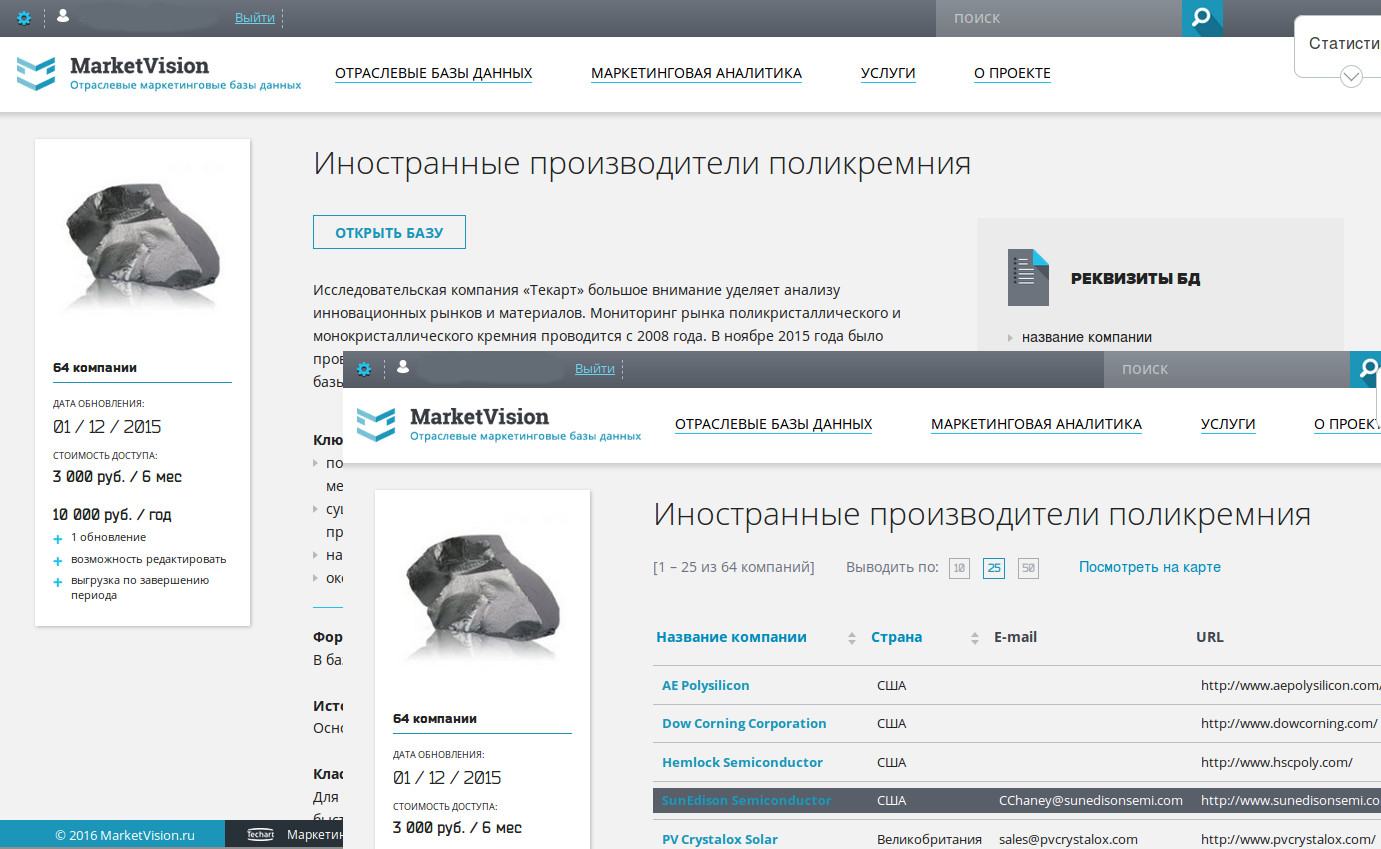This screenshot has width=1381, height=849.
Task: Open the AE Polysilicon company link
Action: (x=706, y=685)
